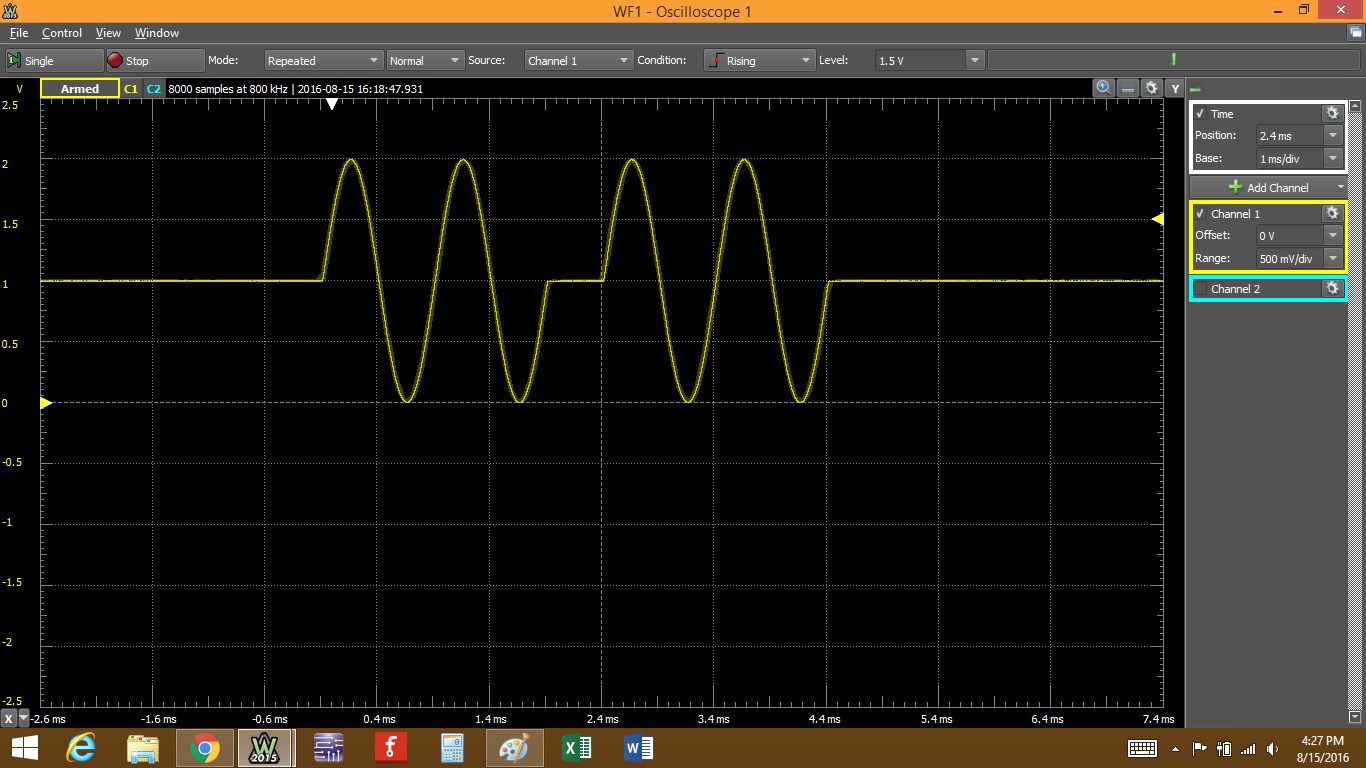The image size is (1366, 768).
Task: Open plot measurement cursors icon
Action: (x=1127, y=88)
